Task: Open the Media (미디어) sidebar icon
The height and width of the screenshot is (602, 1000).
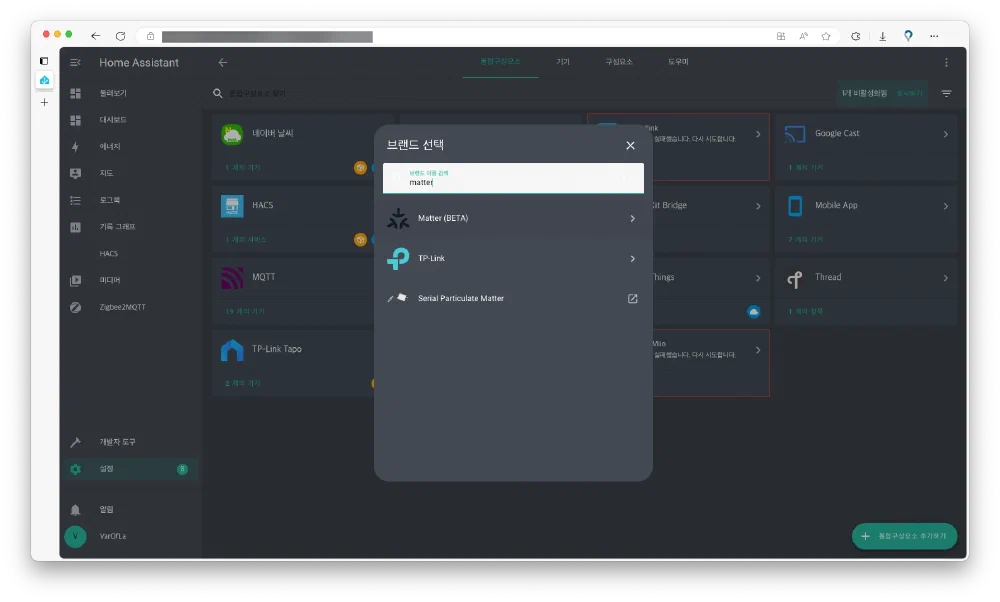Action: point(75,280)
